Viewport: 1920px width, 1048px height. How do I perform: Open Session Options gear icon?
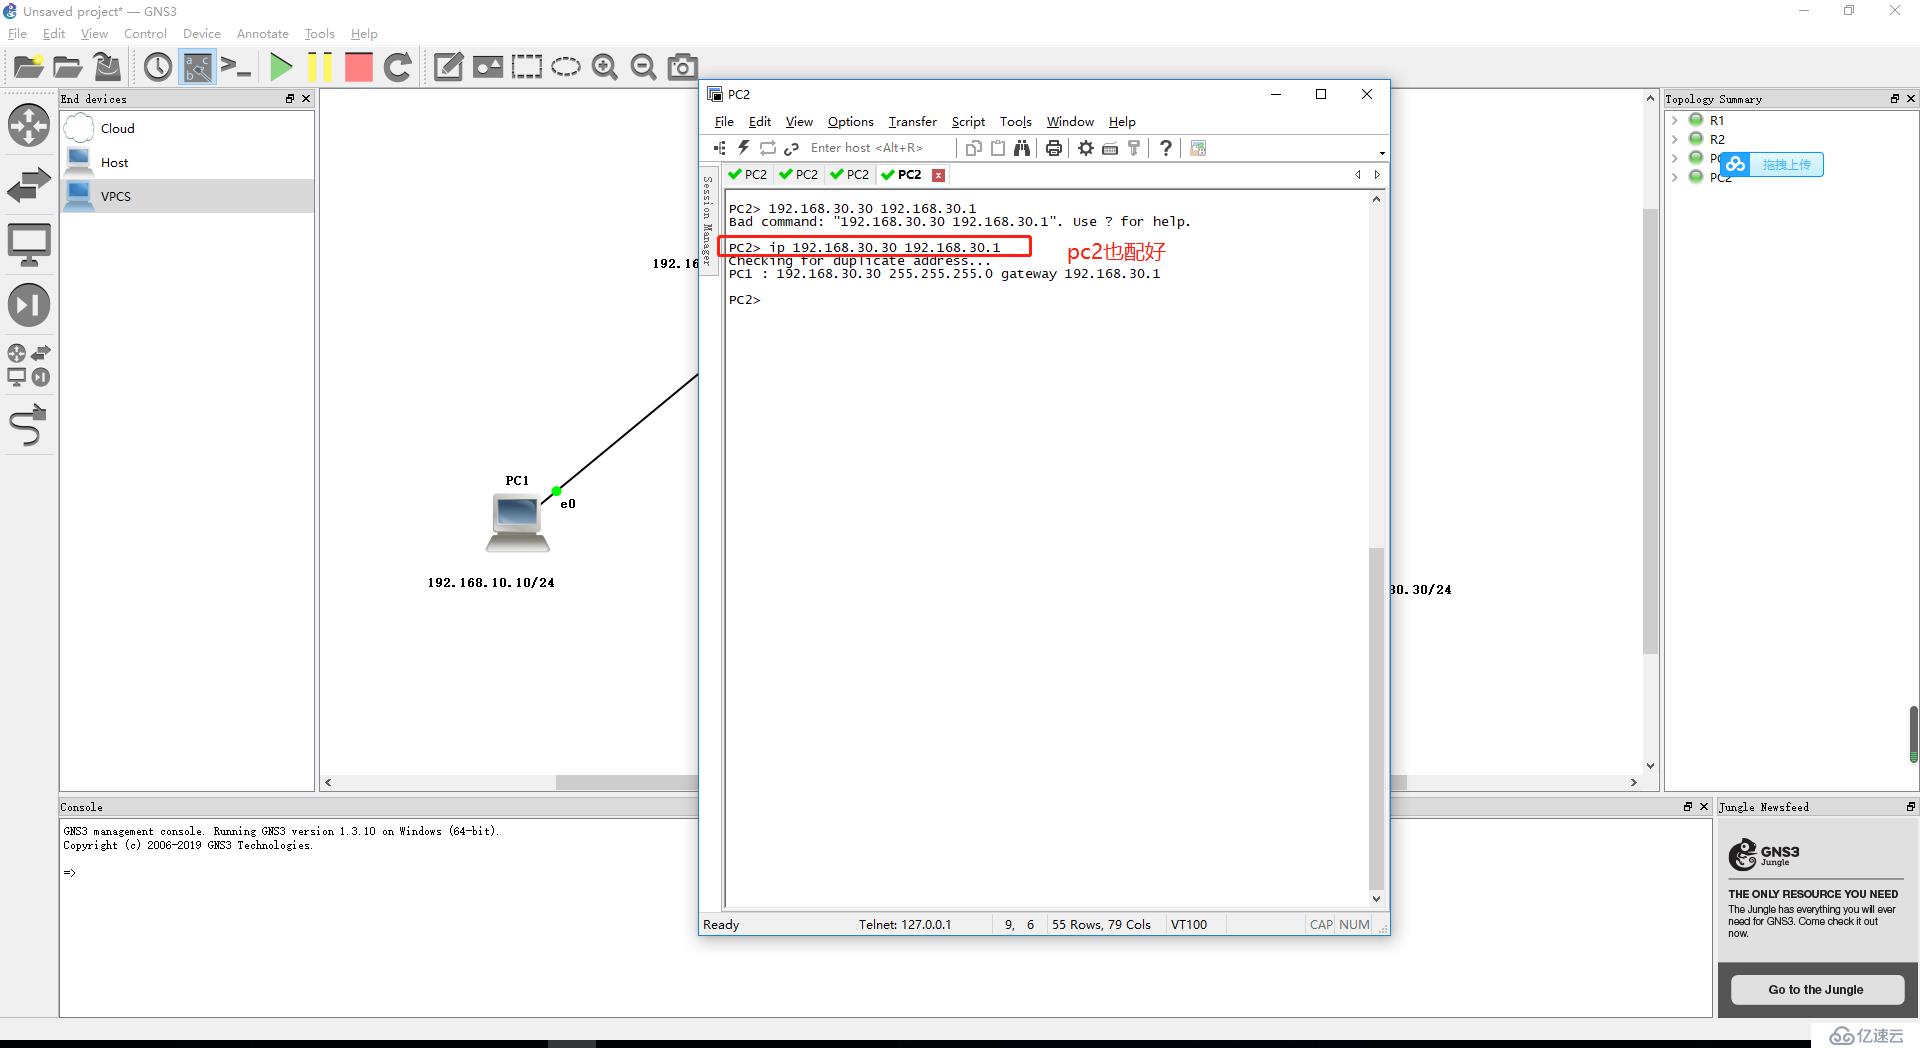pos(1086,148)
